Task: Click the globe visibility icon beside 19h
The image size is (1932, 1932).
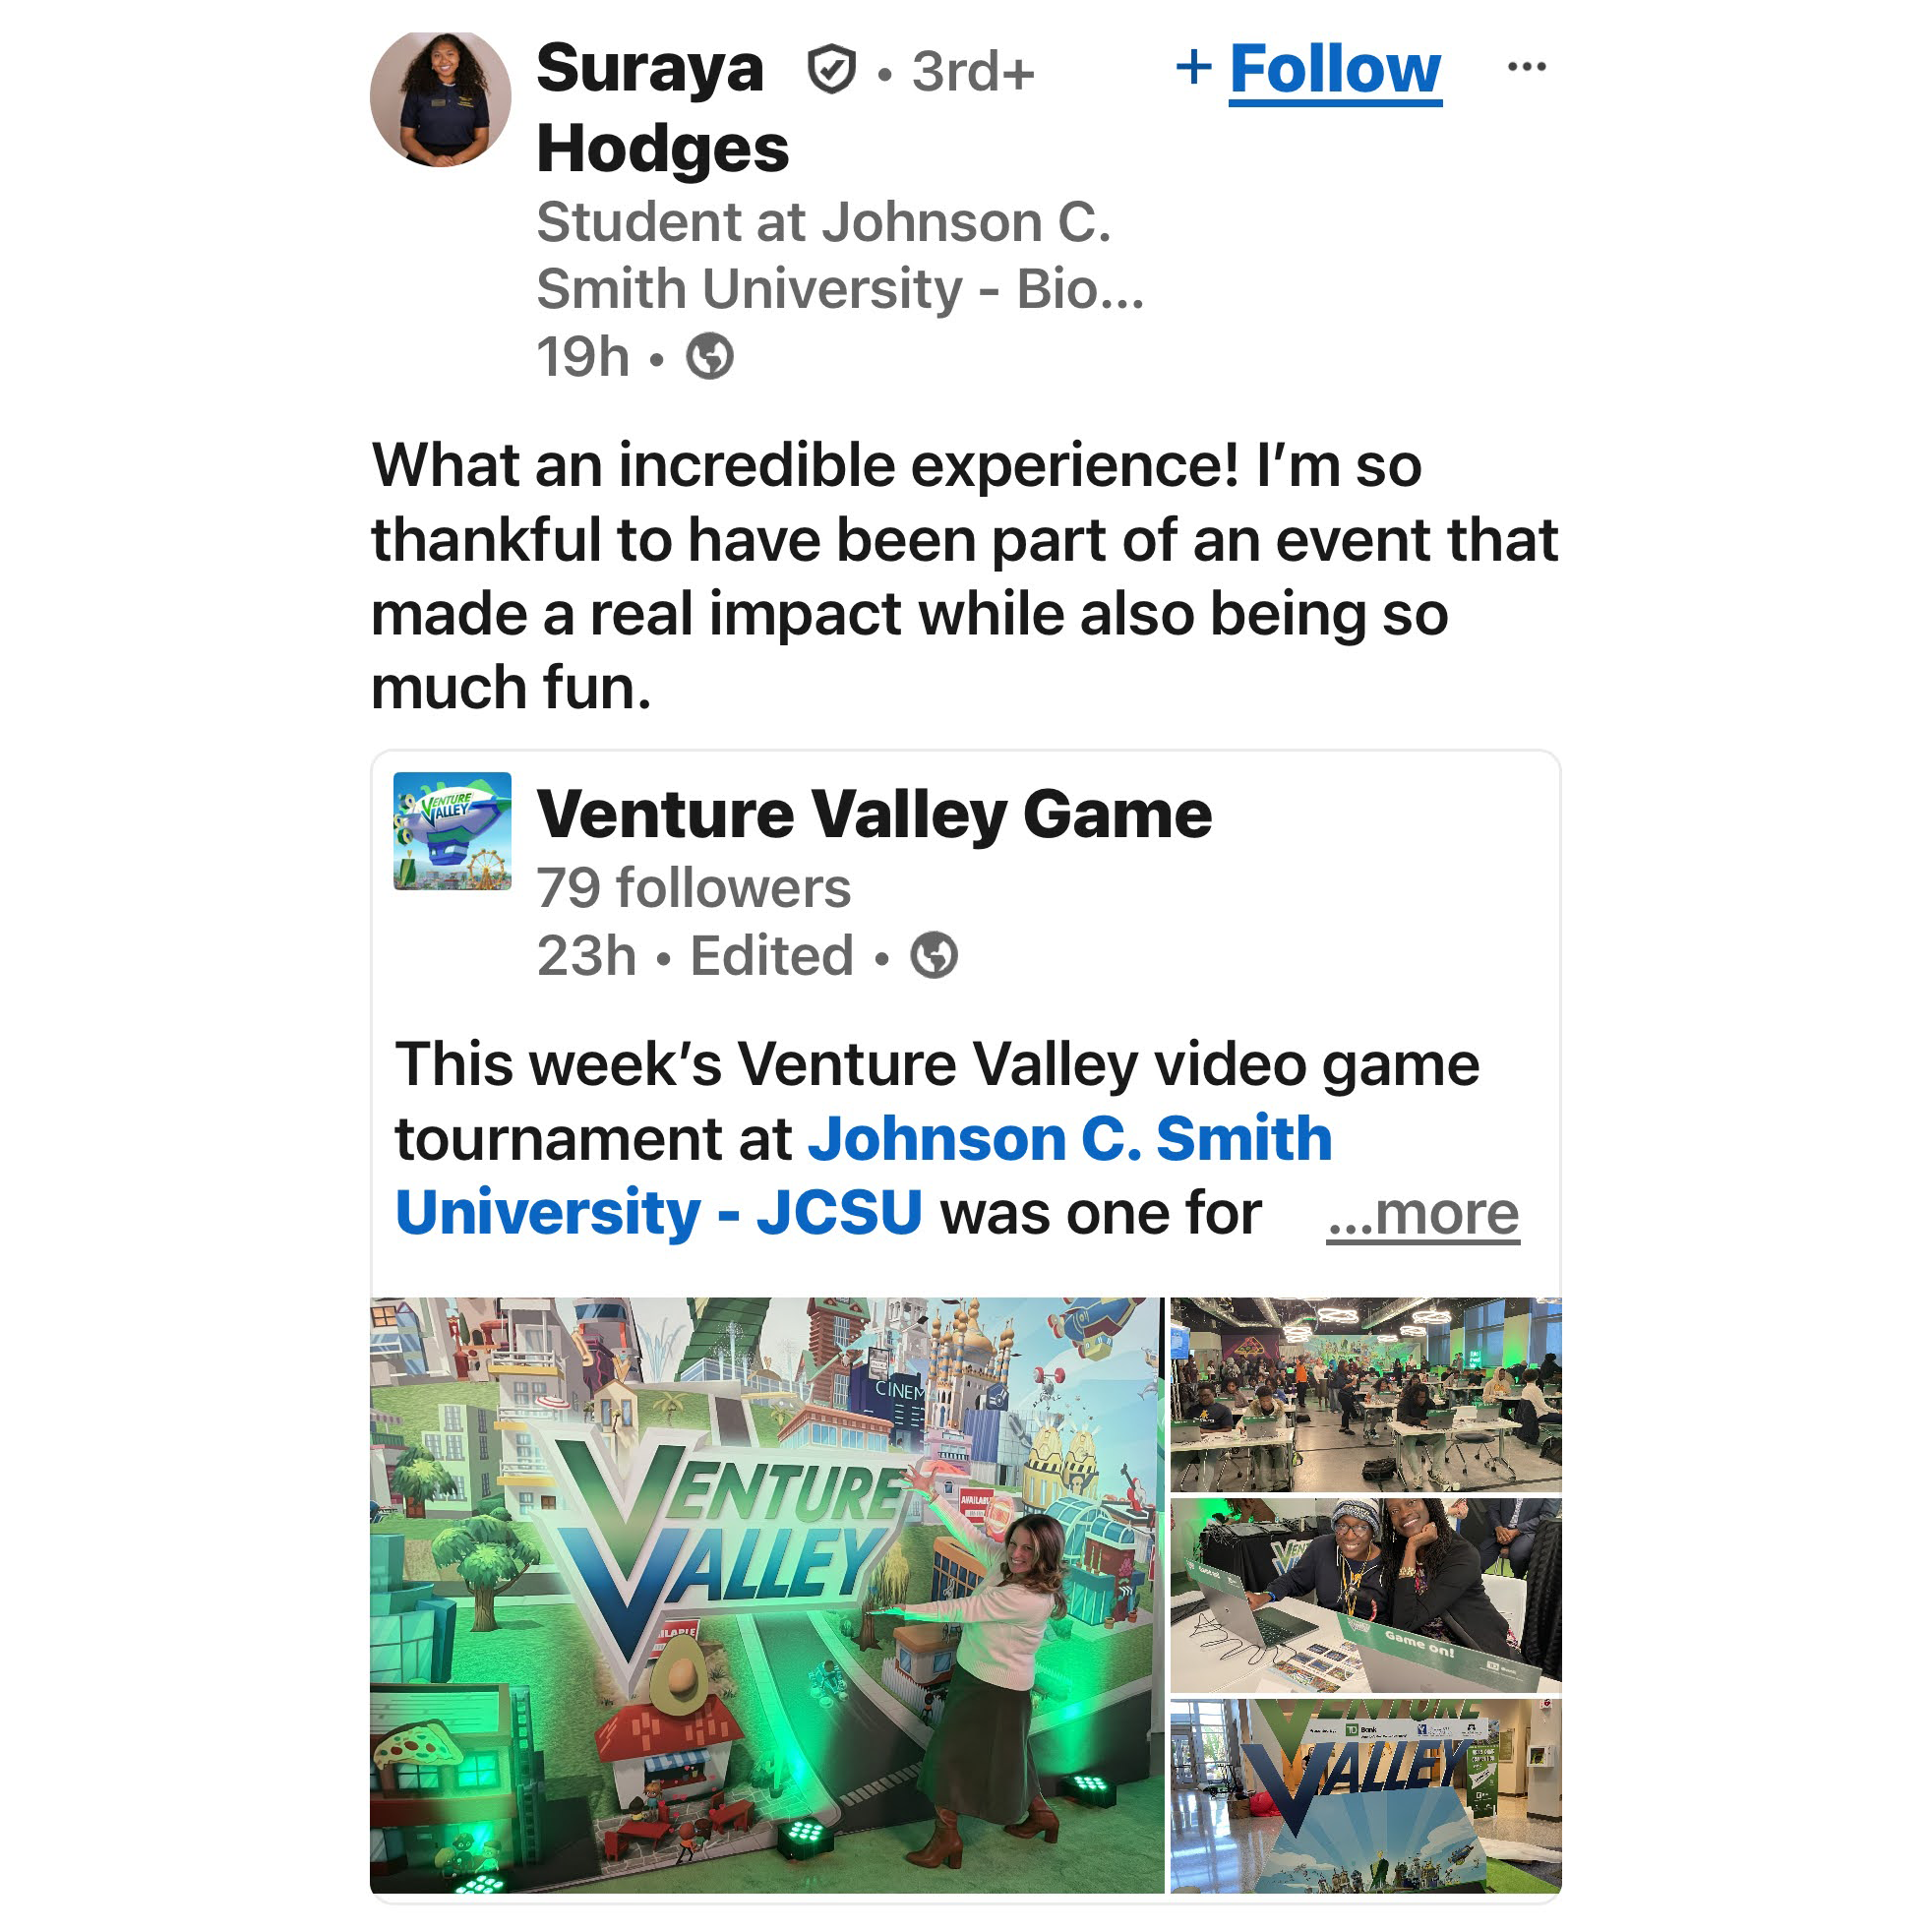Action: pyautogui.click(x=709, y=356)
